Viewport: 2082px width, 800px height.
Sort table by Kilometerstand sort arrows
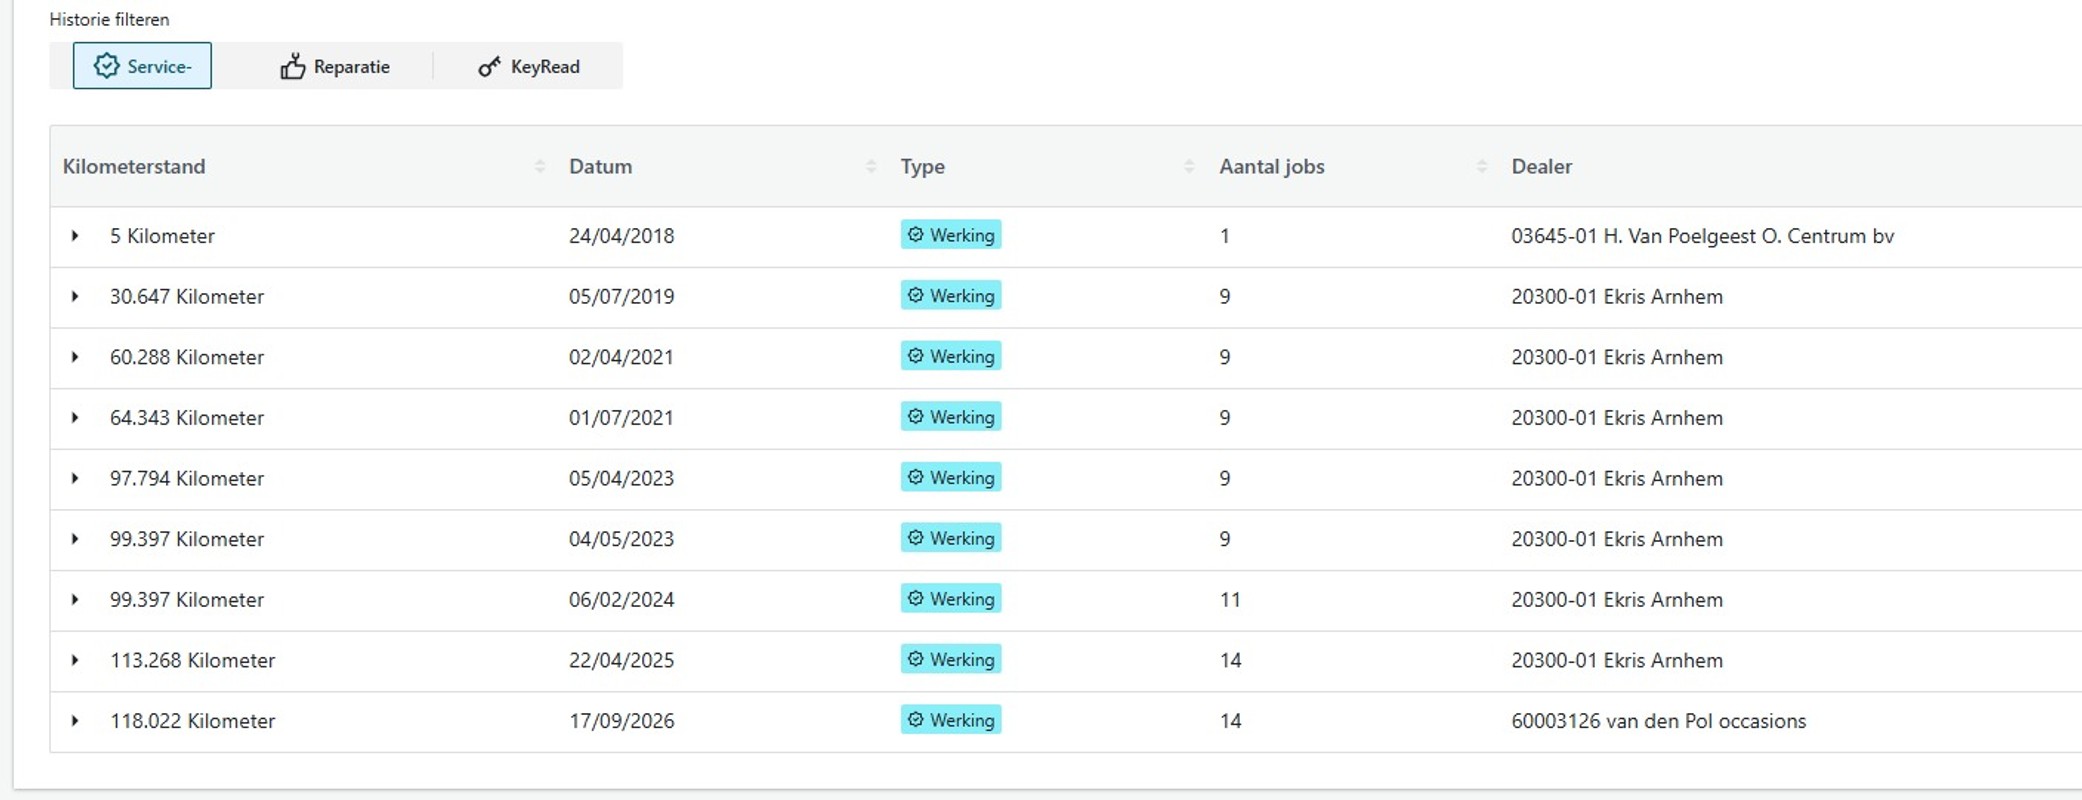pos(540,166)
